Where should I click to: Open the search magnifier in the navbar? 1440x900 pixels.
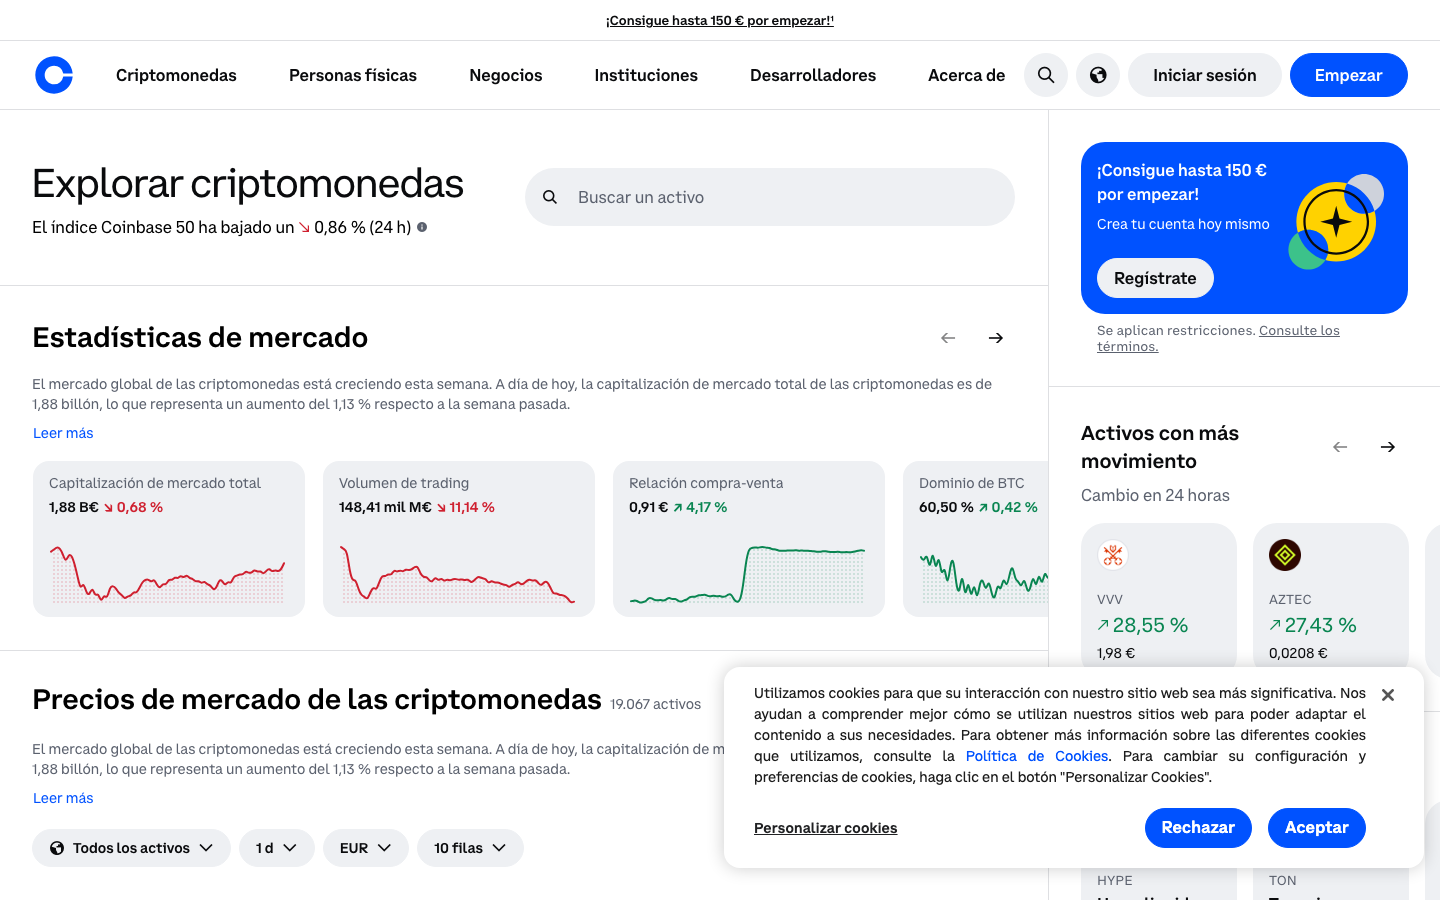(x=1045, y=75)
